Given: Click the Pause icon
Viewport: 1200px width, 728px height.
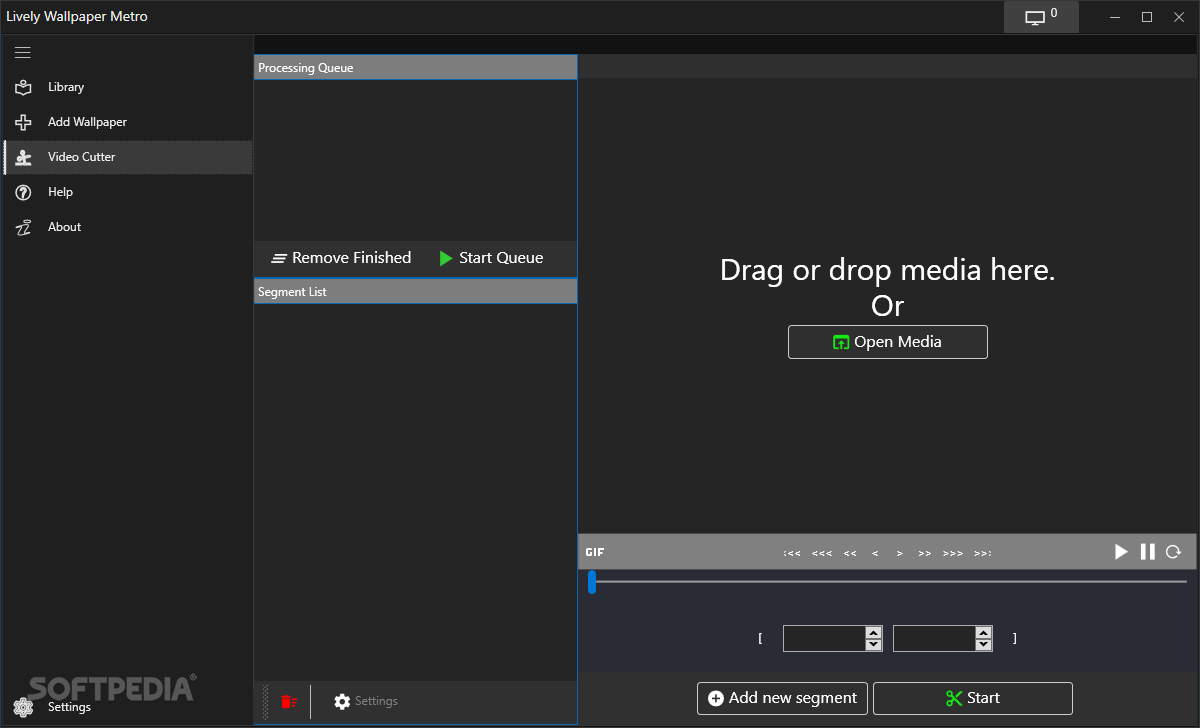Looking at the screenshot, I should [x=1147, y=552].
